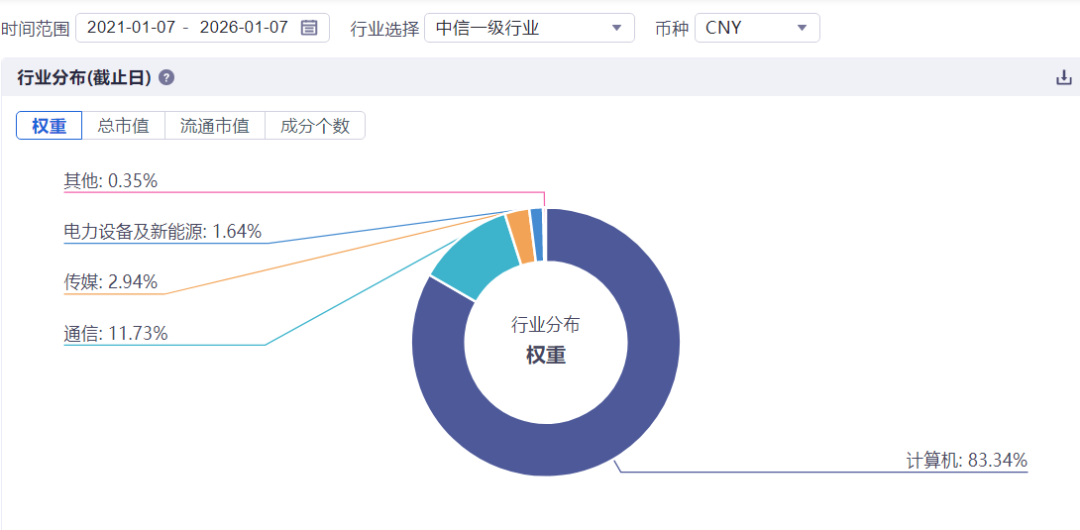This screenshot has height=530, width=1080.
Task: Select the 通信: 11.73% label
Action: (x=116, y=334)
